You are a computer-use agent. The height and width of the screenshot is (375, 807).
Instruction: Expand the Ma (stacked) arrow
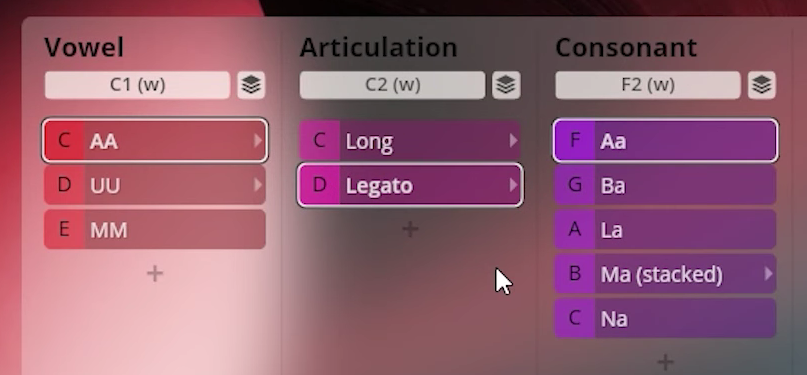point(768,274)
